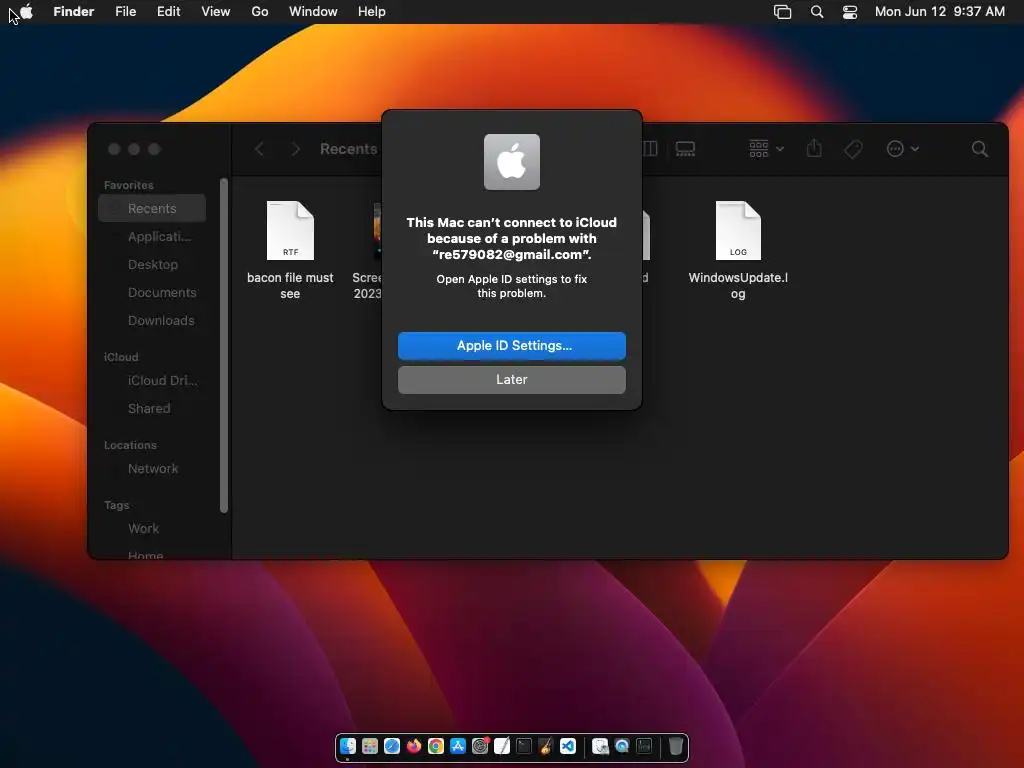This screenshot has width=1024, height=768.
Task: Open the App Store from the Dock
Action: click(x=458, y=746)
